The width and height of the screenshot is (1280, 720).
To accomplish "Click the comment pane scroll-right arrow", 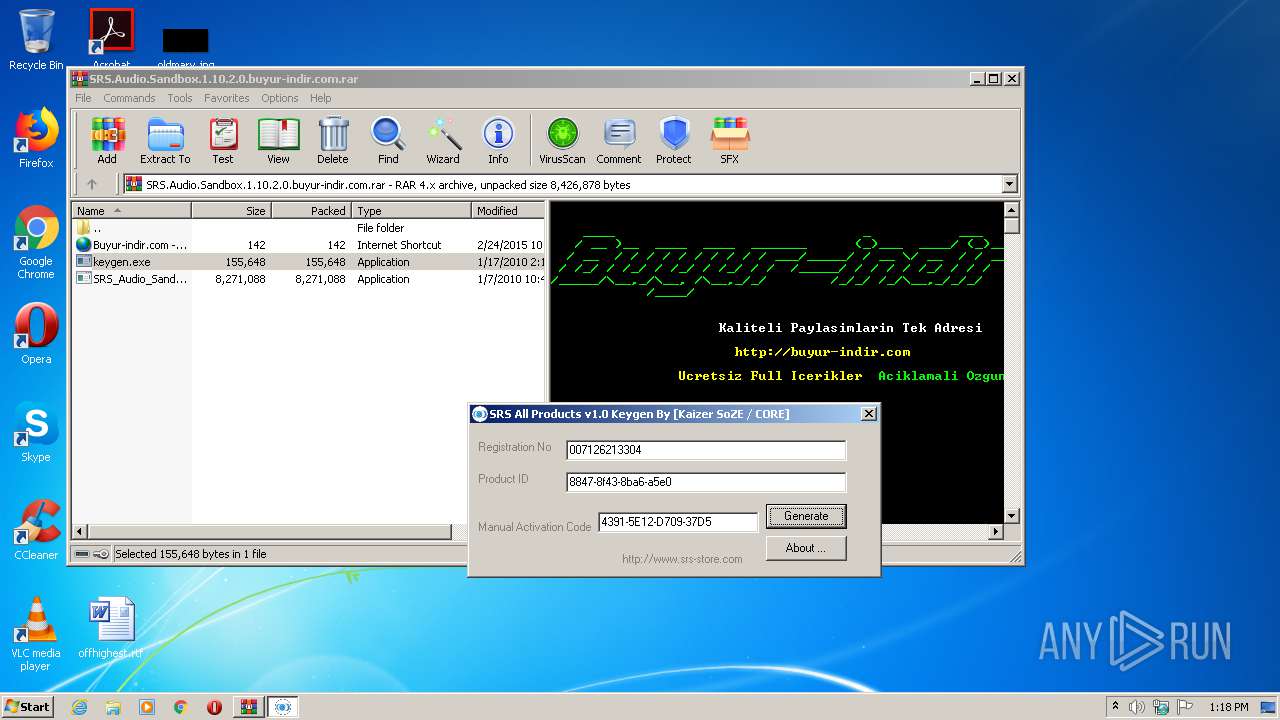I will tap(995, 532).
